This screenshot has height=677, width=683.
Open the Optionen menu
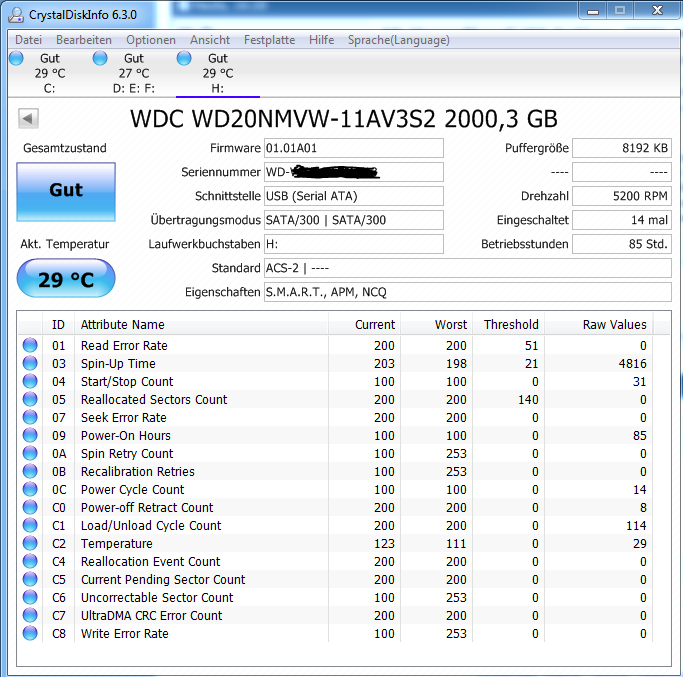click(x=151, y=40)
